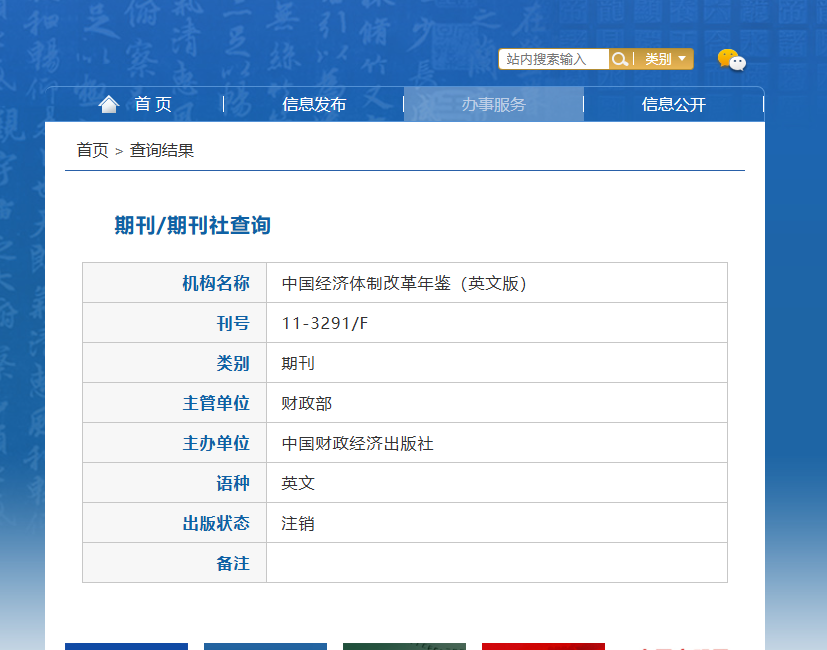
Task: Expand the 类别 dropdown arrow
Action: point(682,59)
